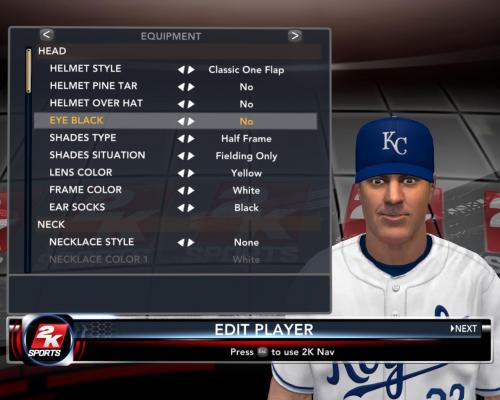Click right arrow for Ear Socks
The image size is (500, 400).
(191, 208)
